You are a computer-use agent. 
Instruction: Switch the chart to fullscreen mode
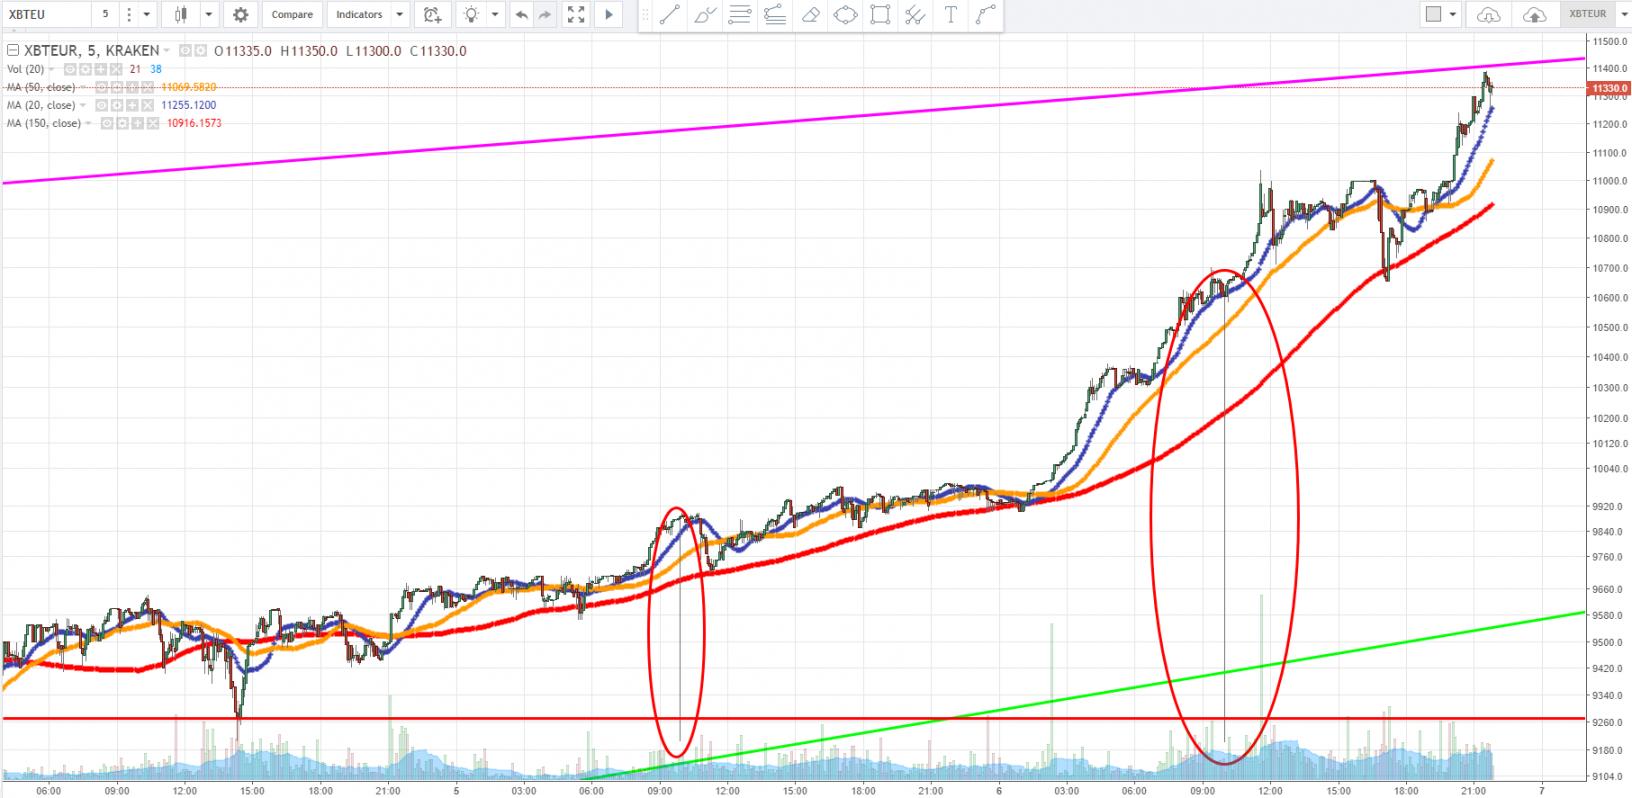tap(576, 14)
